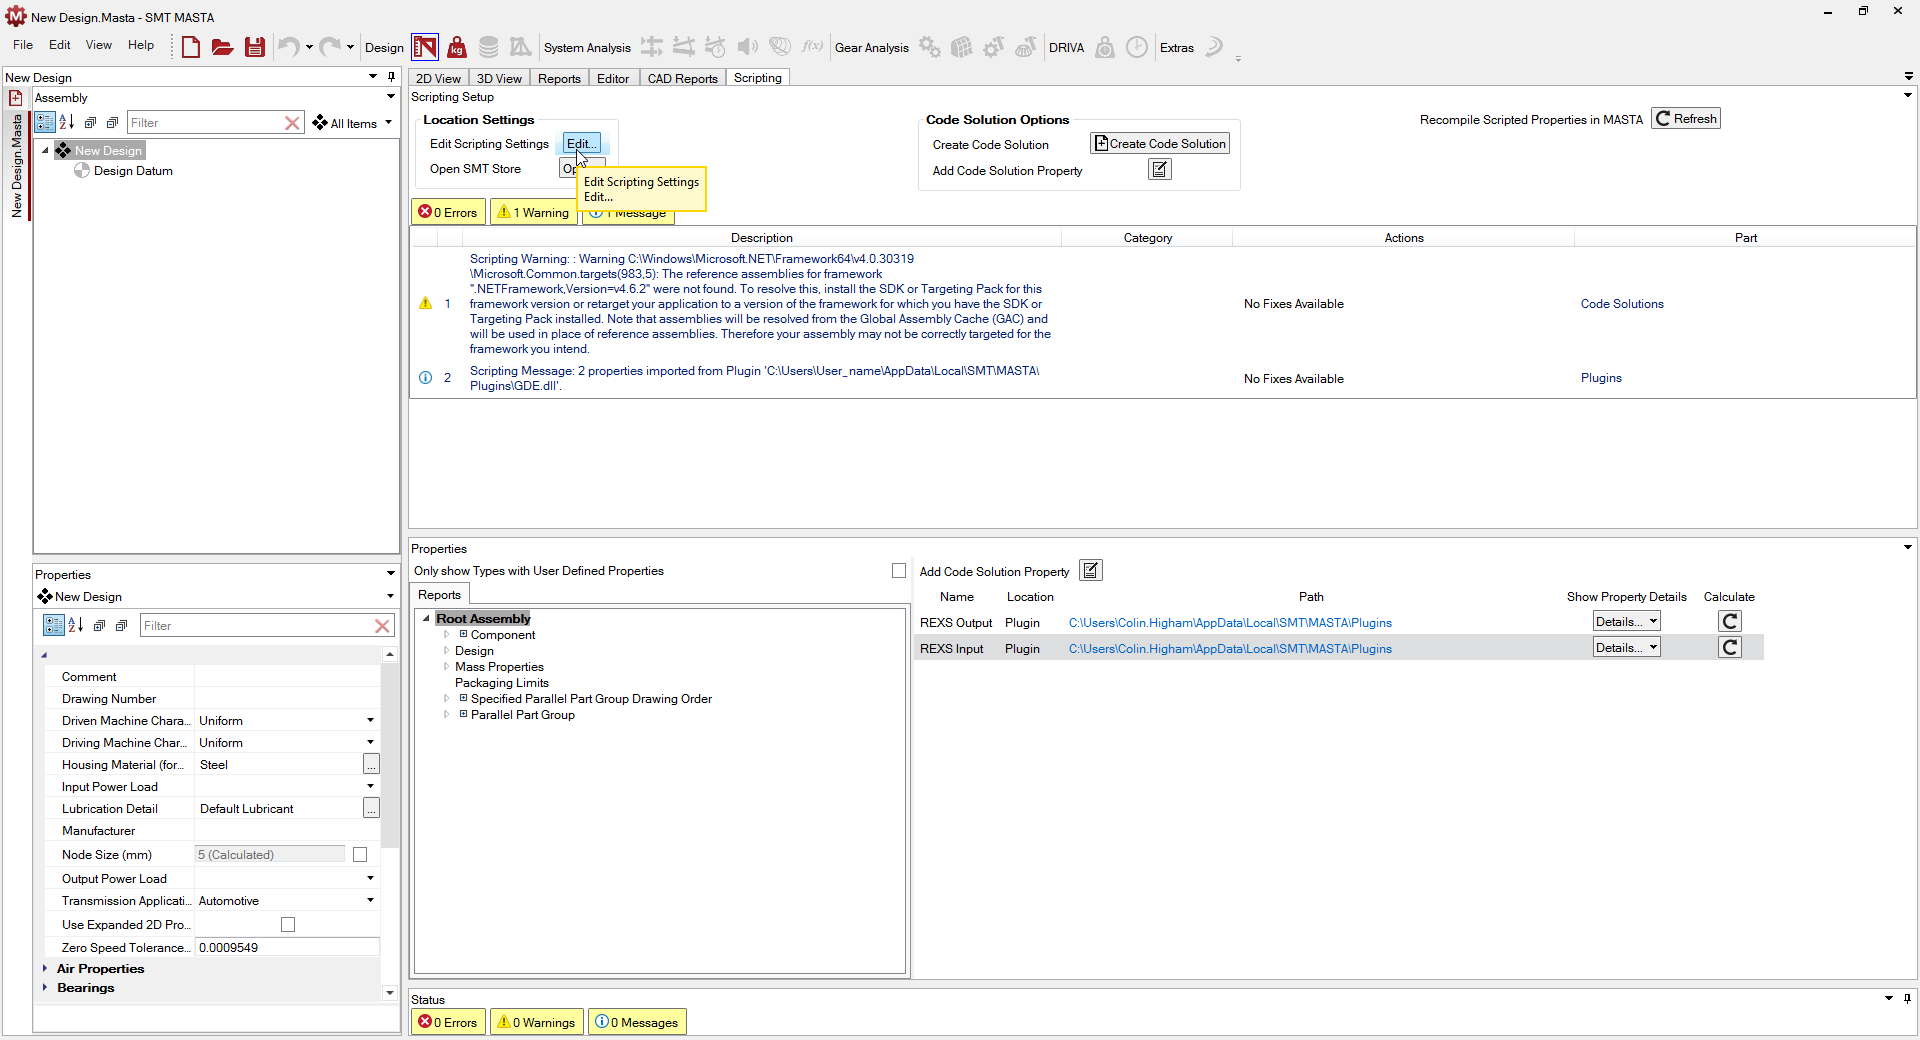
Task: Toggle the 1 Warning filter button
Action: [533, 212]
